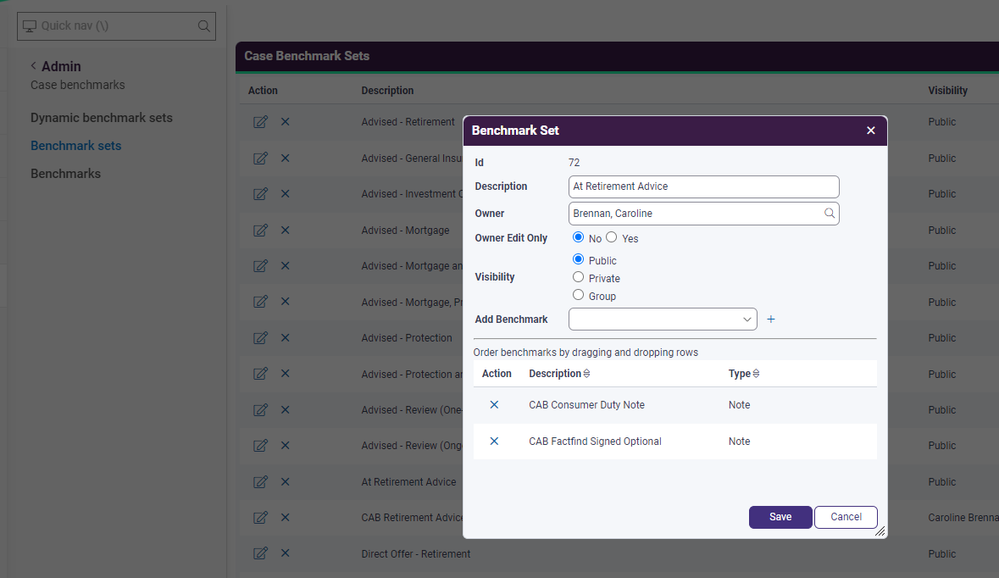Edit the Advised - Mortgage, Pr... row
The height and width of the screenshot is (578, 999).
click(260, 302)
